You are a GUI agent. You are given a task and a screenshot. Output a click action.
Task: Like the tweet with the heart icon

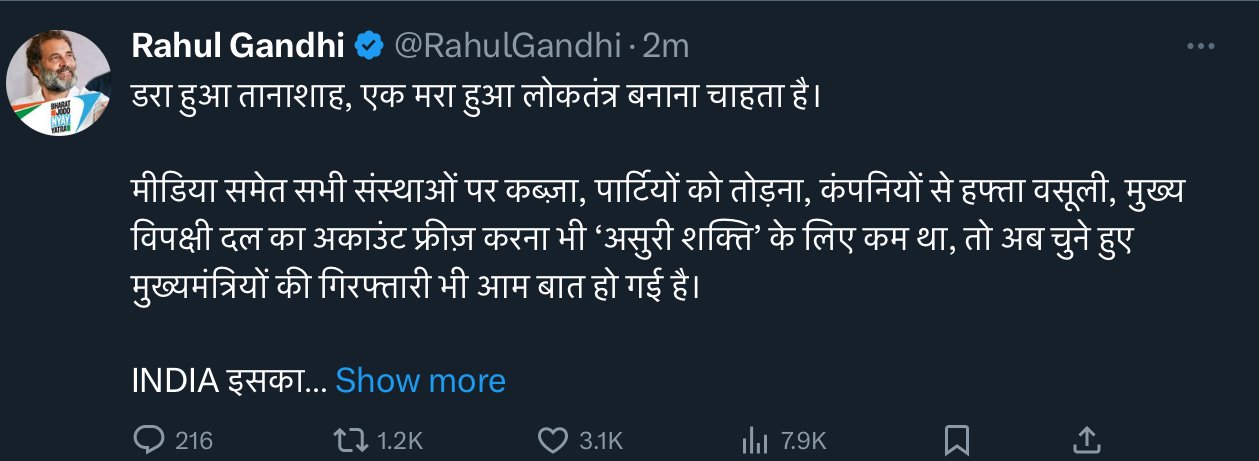coord(553,440)
